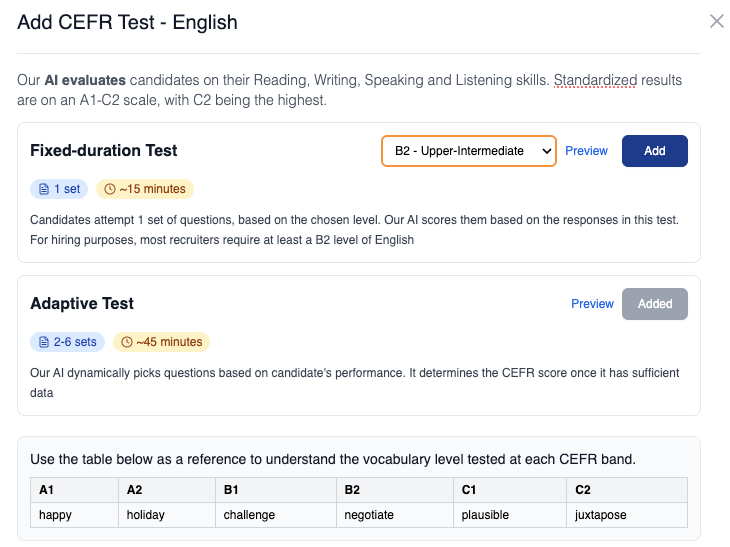Open the B2 - Upper-Intermediate level dropdown
The height and width of the screenshot is (547, 730).
coord(468,151)
